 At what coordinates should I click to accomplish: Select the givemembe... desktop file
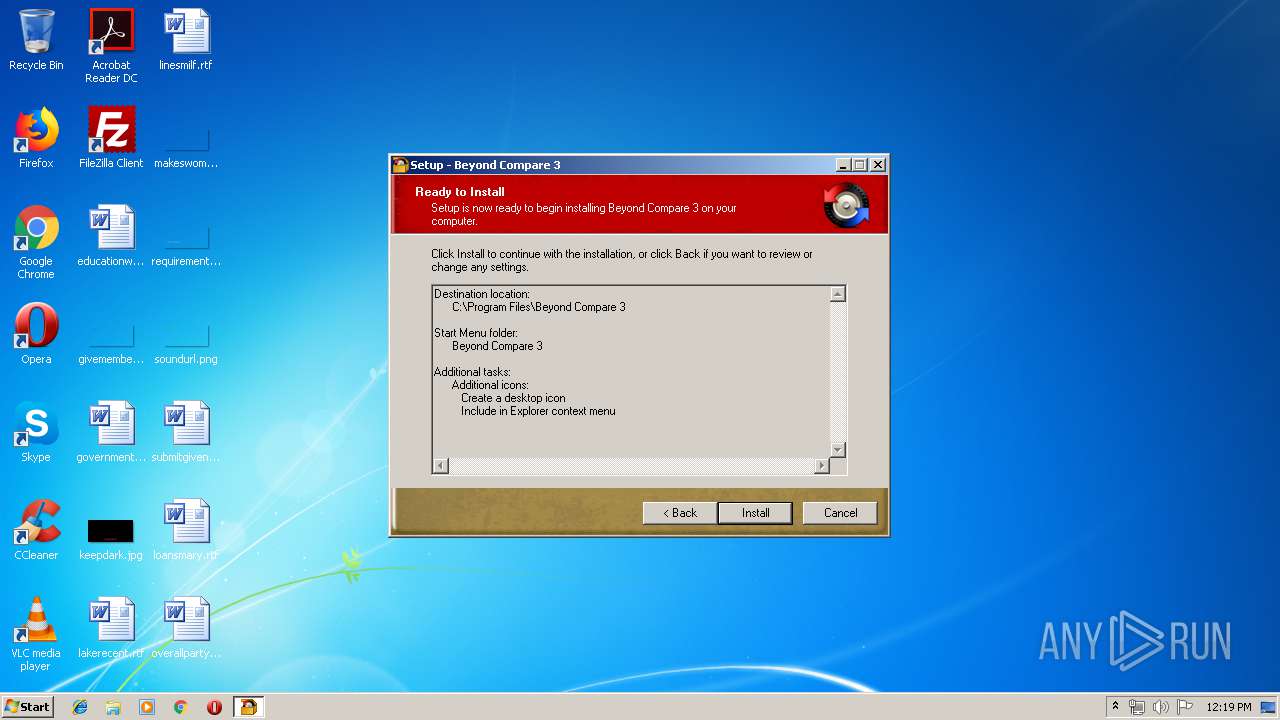click(111, 343)
